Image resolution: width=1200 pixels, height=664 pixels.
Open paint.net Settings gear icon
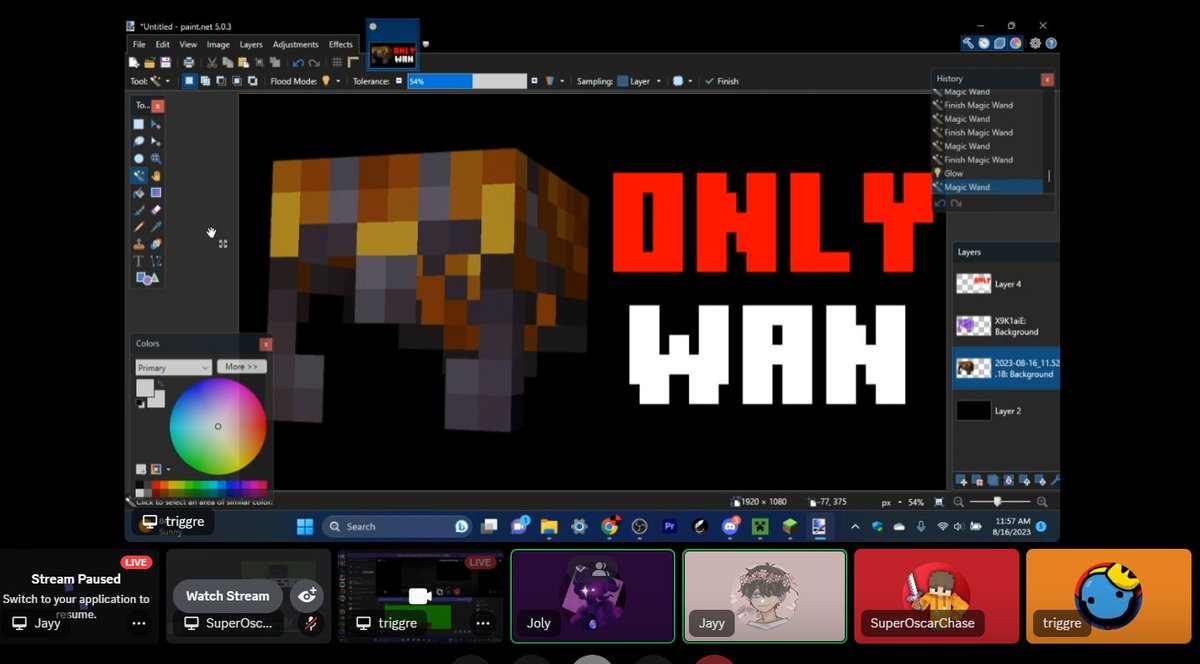coord(1036,43)
